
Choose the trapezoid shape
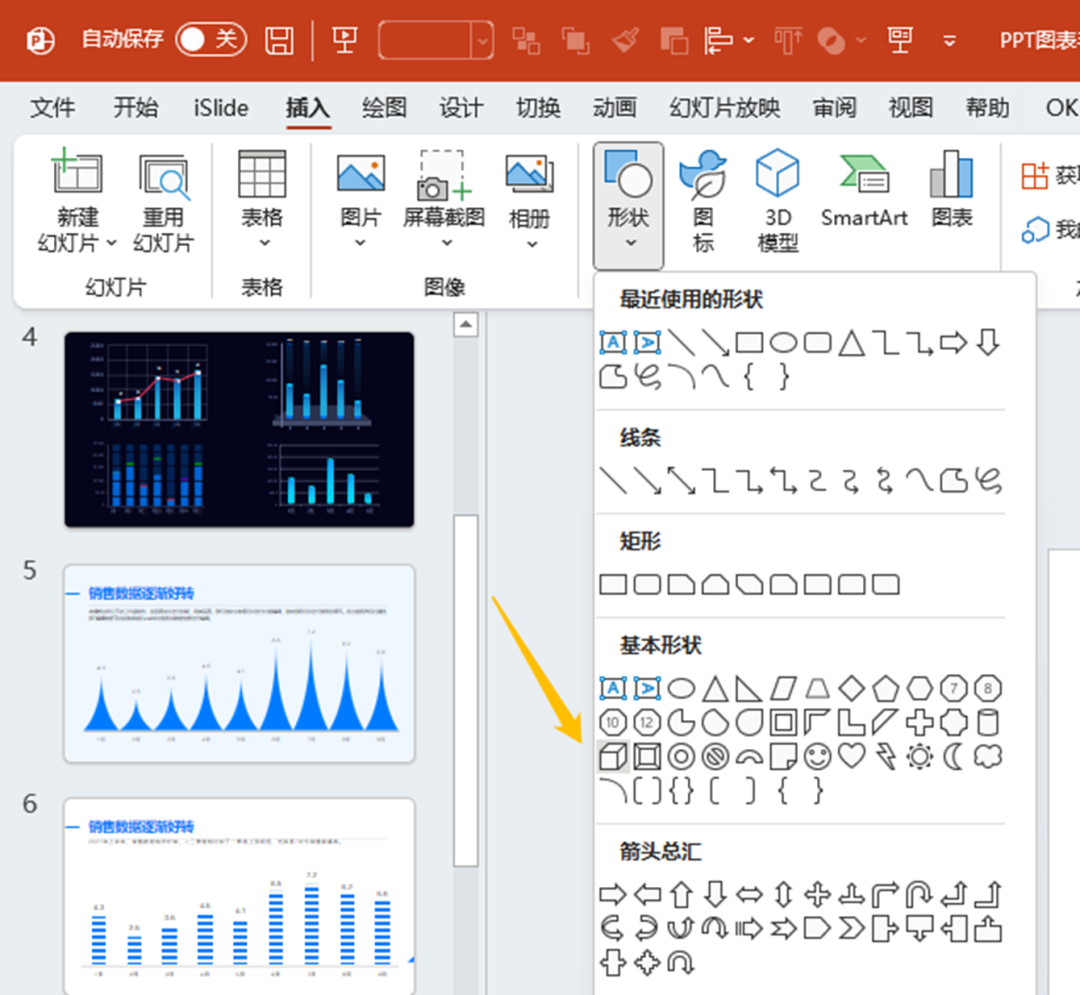pos(818,688)
